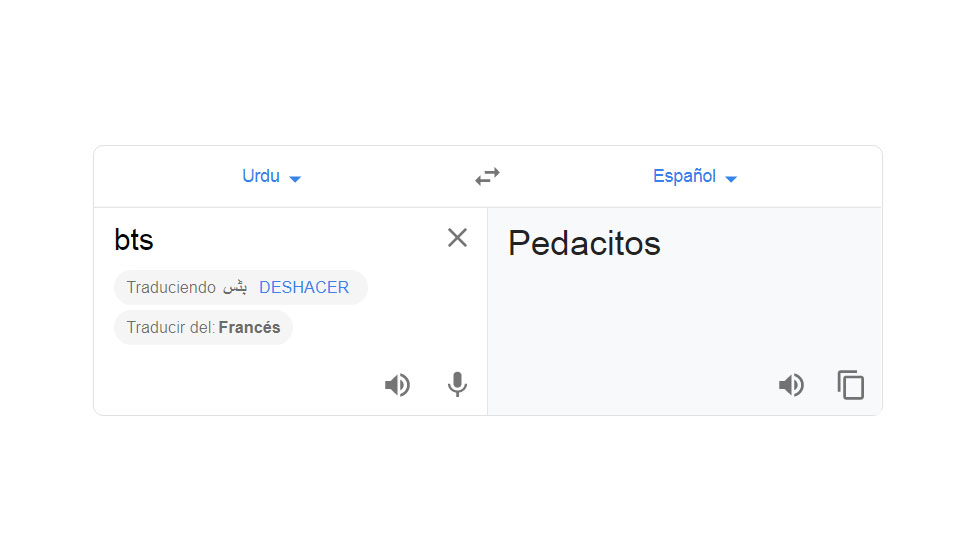Select the Español target language label

[x=684, y=176]
